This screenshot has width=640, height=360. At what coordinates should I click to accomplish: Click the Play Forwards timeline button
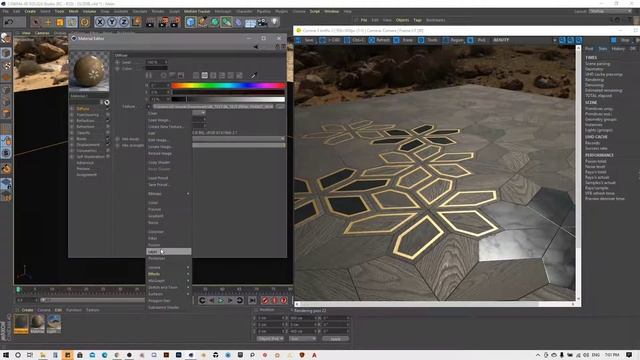(221, 300)
